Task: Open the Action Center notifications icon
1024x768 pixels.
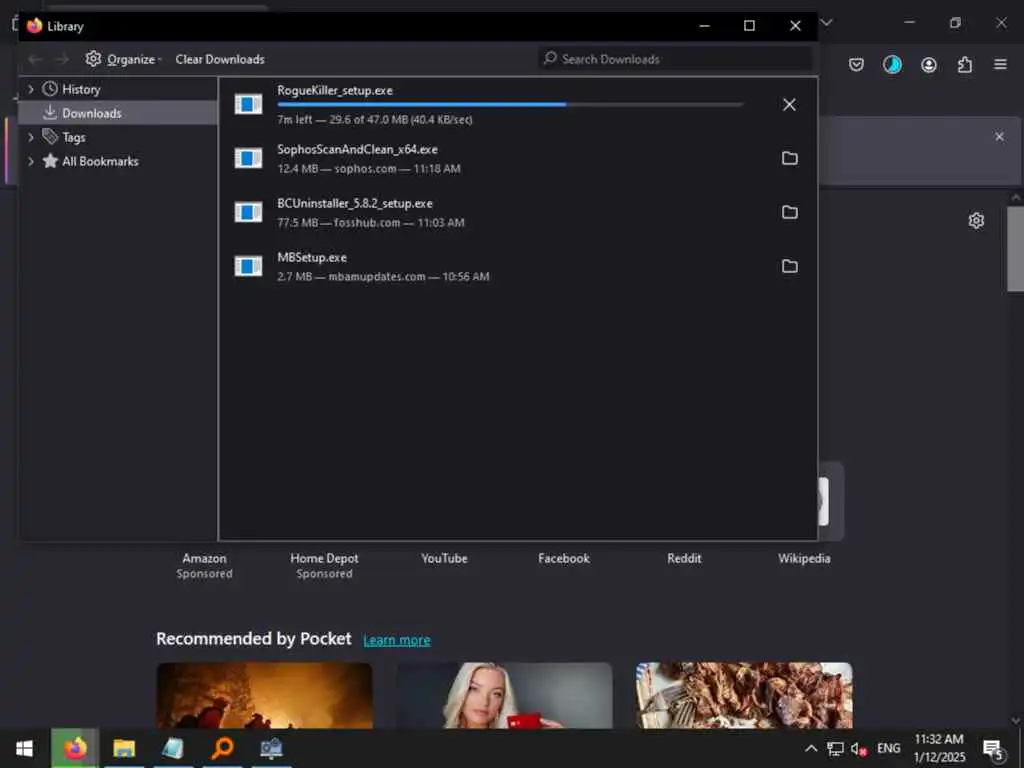Action: (993, 749)
